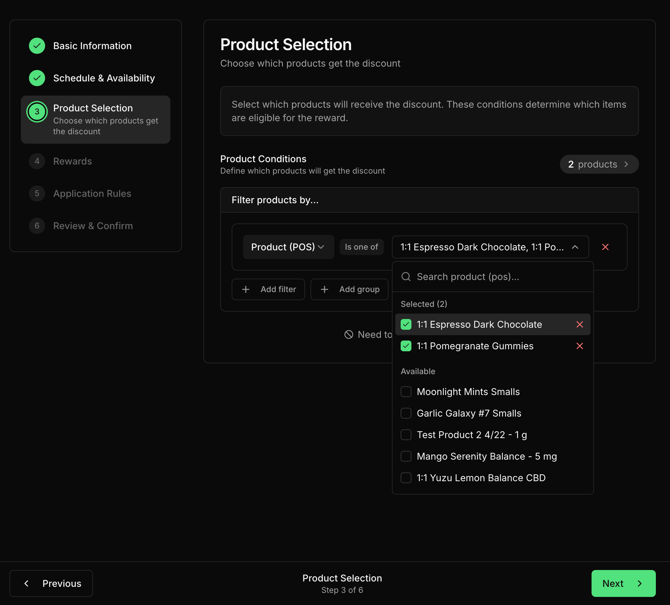The image size is (670, 605).
Task: Click the Previous button
Action: 51,583
